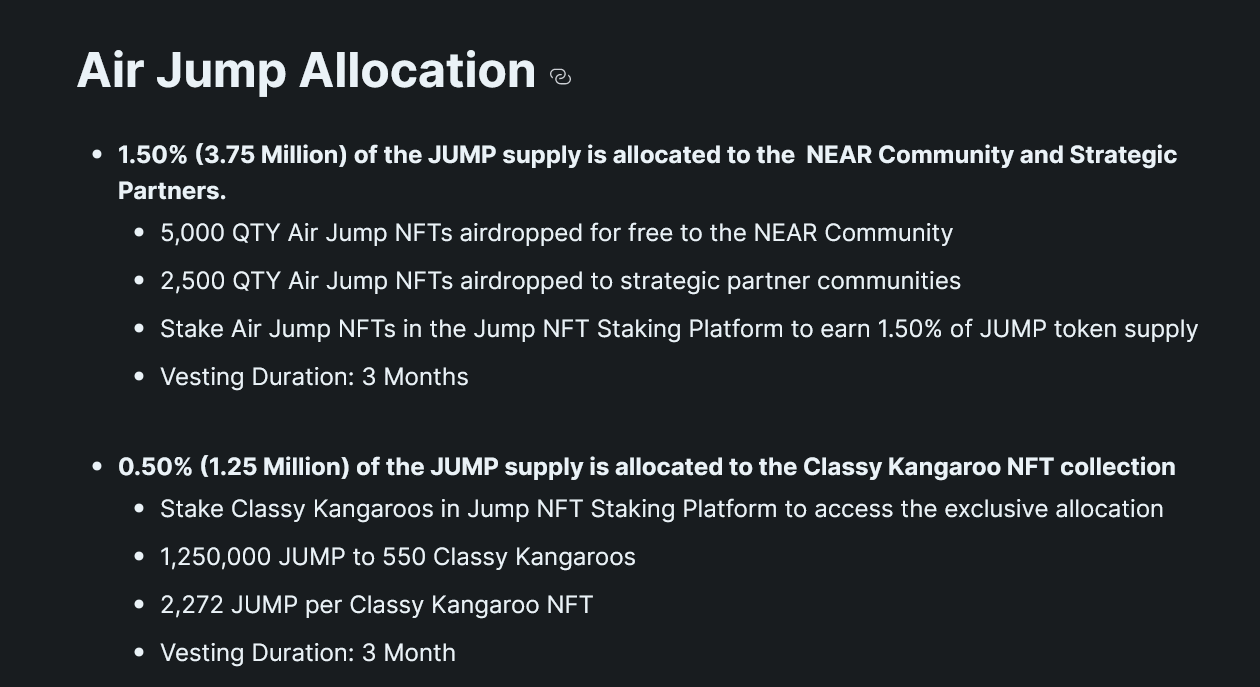Click the Classy Kangaroo NFT collection text
This screenshot has width=1260, height=687.
pyautogui.click(x=989, y=467)
